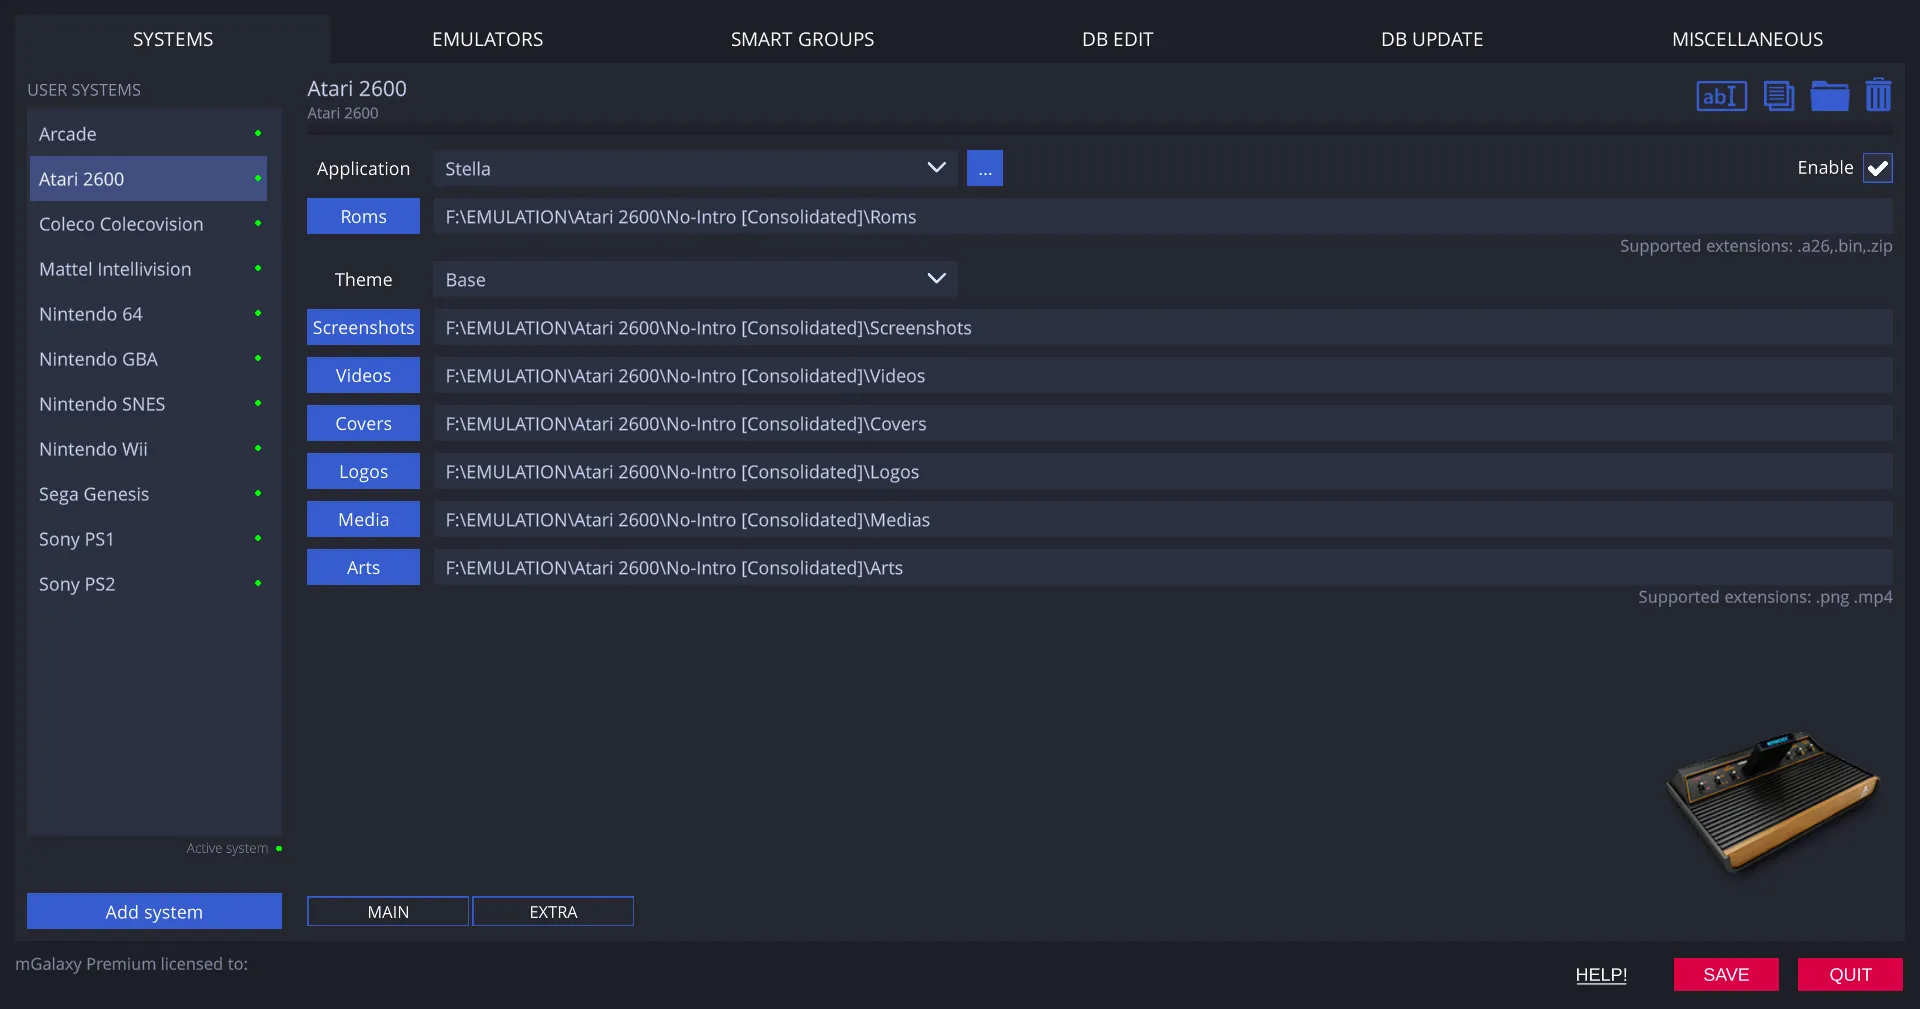The image size is (1920, 1009).
Task: Toggle the Enable checkbox
Action: (x=1877, y=168)
